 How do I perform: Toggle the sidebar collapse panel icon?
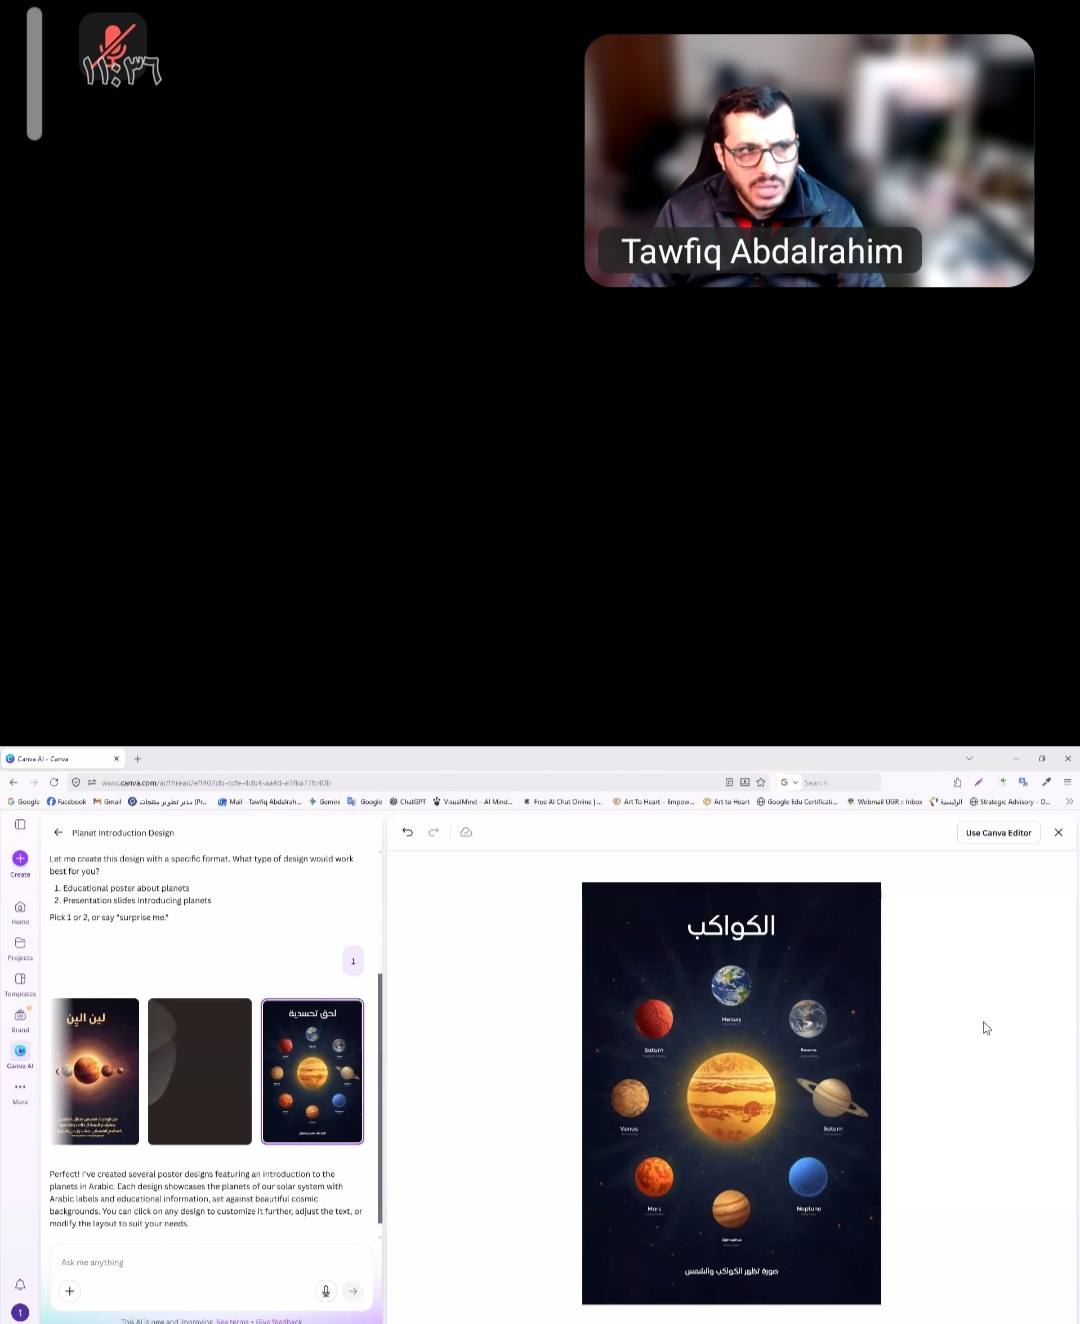coord(20,824)
